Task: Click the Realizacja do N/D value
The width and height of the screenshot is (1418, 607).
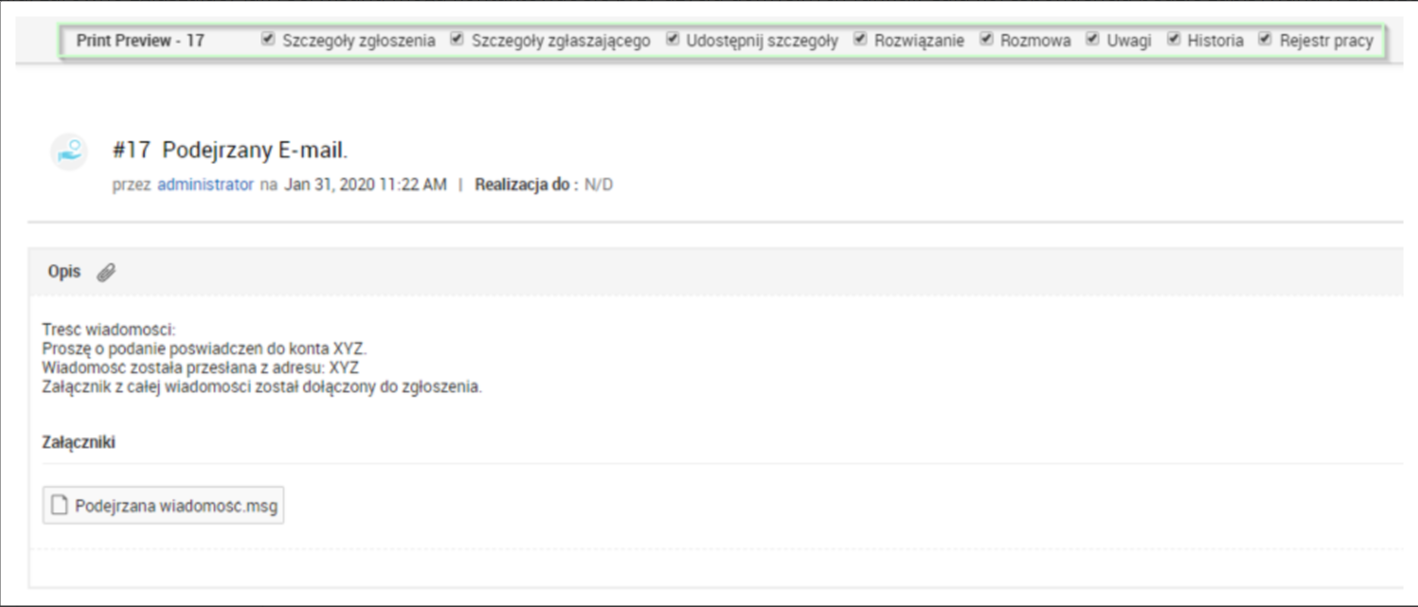Action: click(598, 185)
